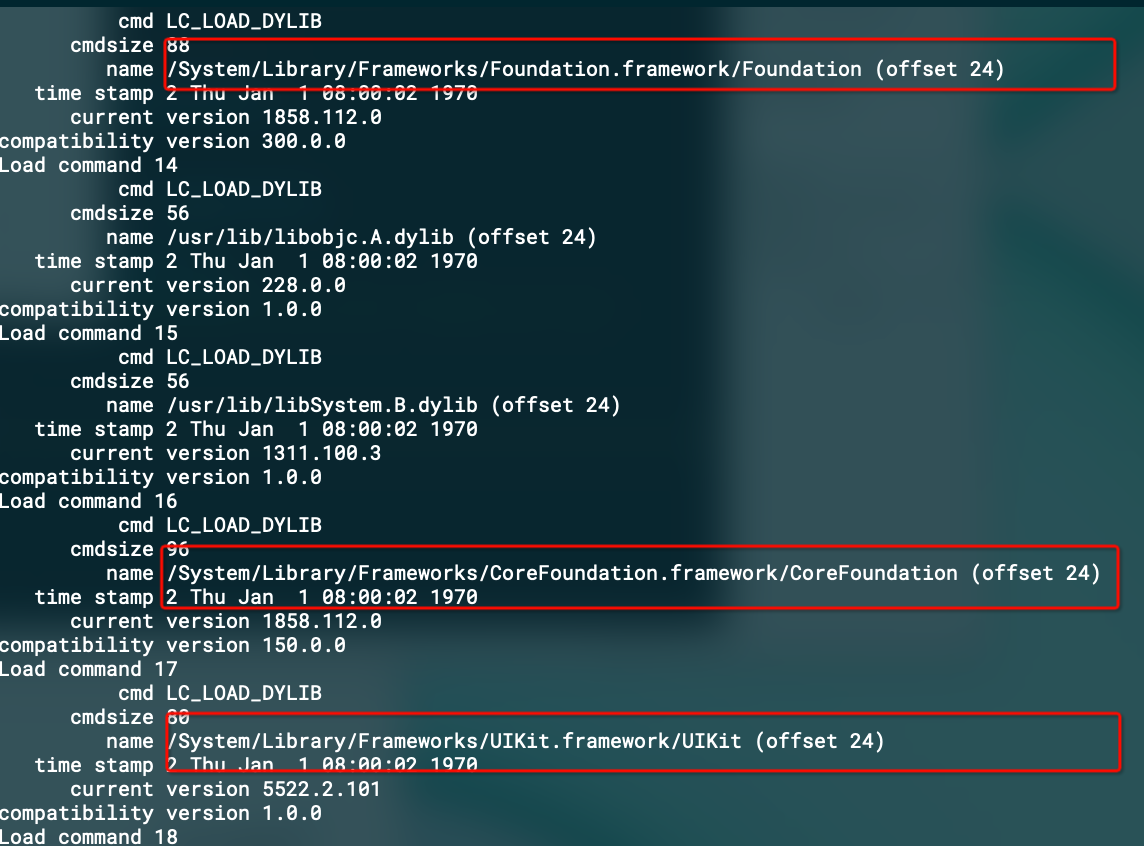Click the 'Load command 14' heading

point(88,166)
